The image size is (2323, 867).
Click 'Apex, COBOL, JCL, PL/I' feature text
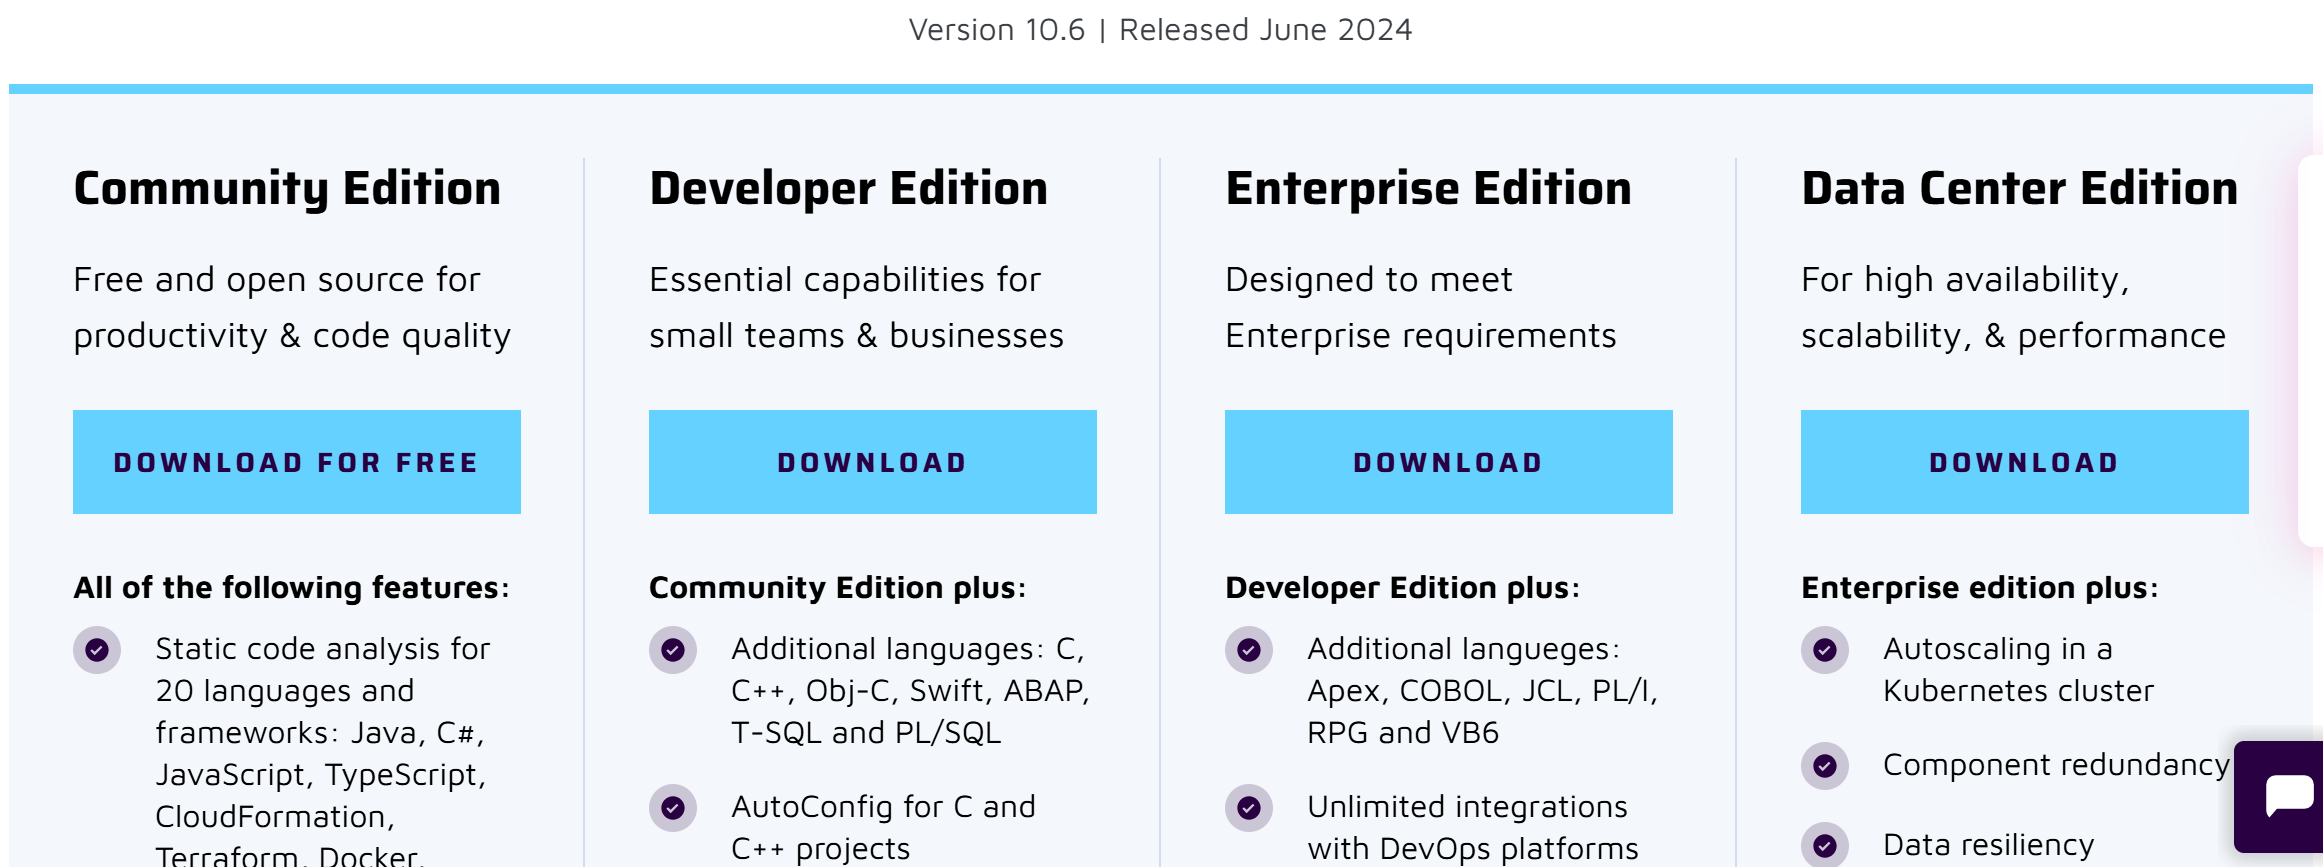[1482, 691]
